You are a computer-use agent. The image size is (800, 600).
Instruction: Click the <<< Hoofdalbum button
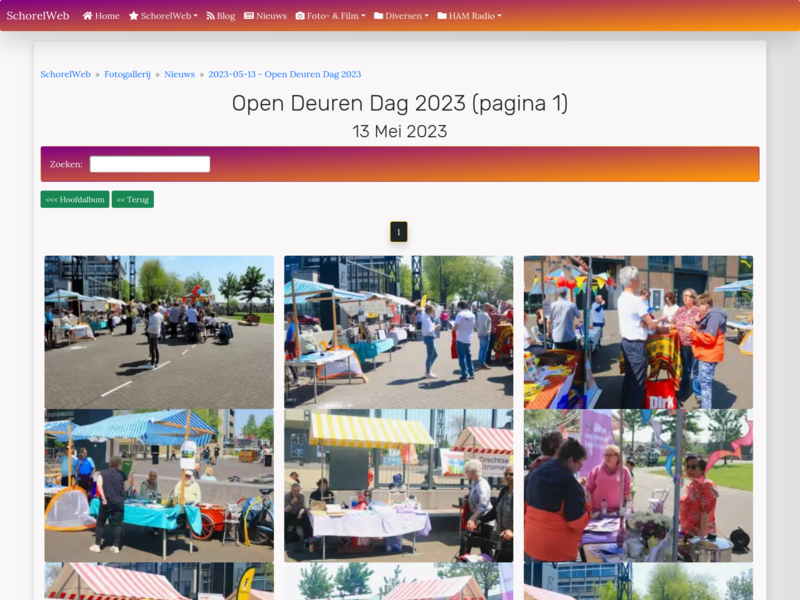click(x=75, y=199)
